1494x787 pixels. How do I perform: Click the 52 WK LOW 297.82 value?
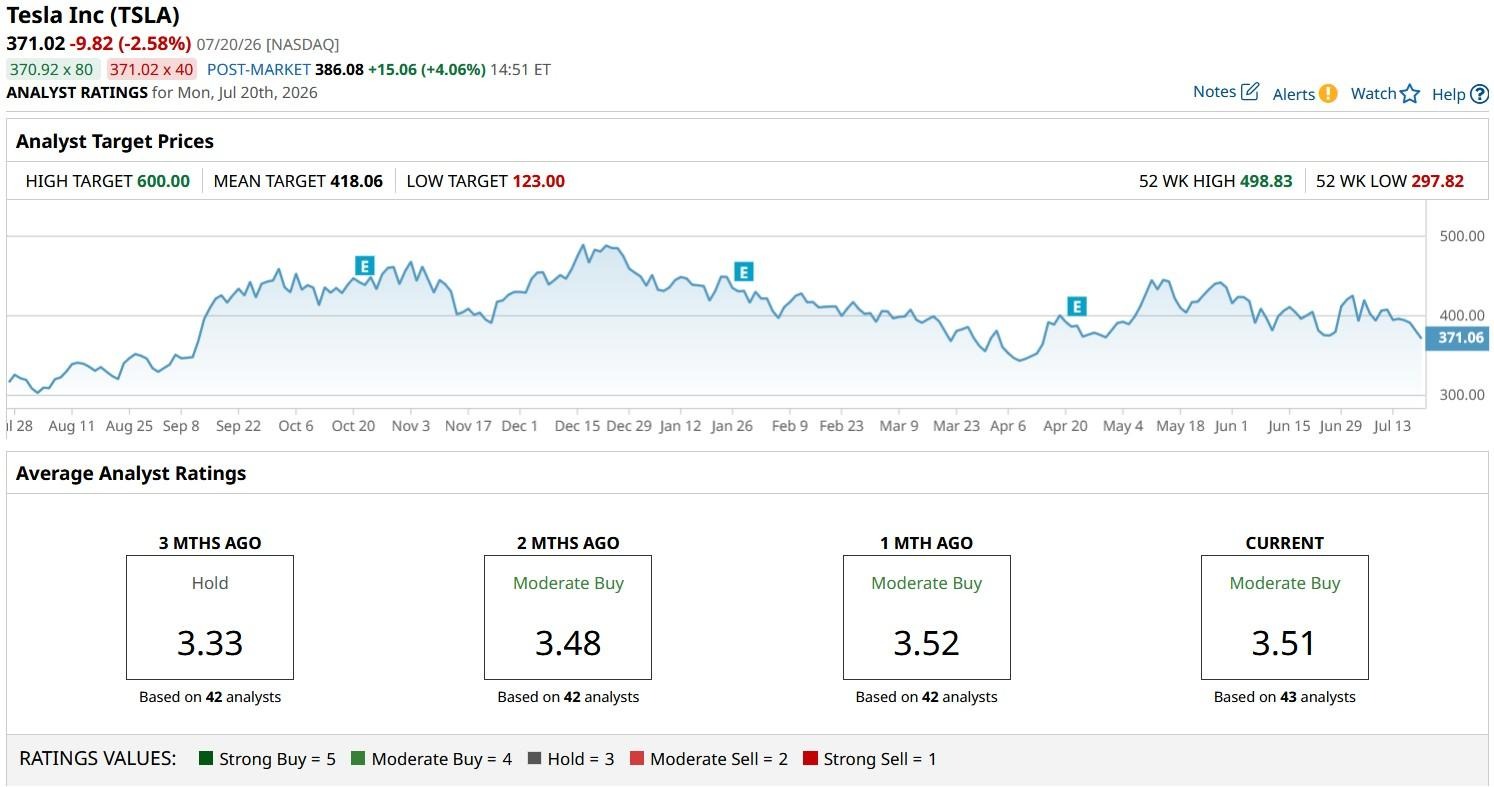[1437, 181]
